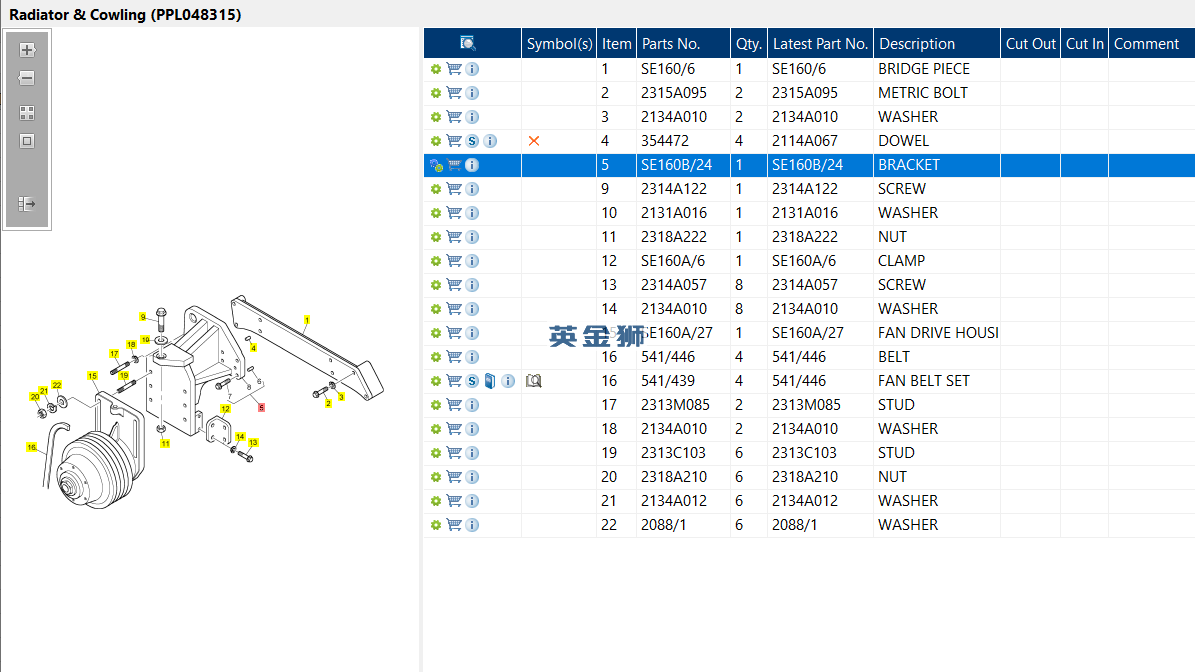
Task: Click the search icon in table header
Action: tap(468, 43)
